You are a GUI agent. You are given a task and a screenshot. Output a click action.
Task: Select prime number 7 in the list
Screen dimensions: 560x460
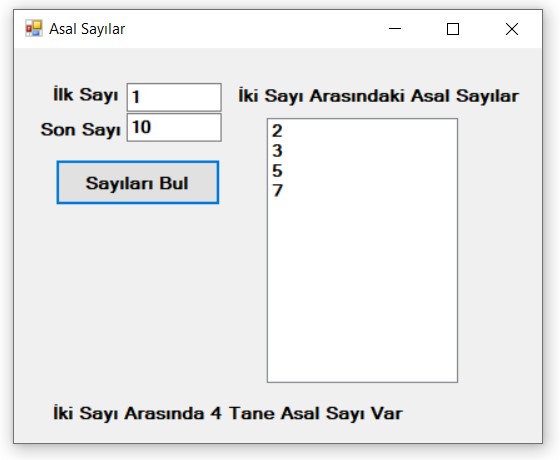coord(362,190)
